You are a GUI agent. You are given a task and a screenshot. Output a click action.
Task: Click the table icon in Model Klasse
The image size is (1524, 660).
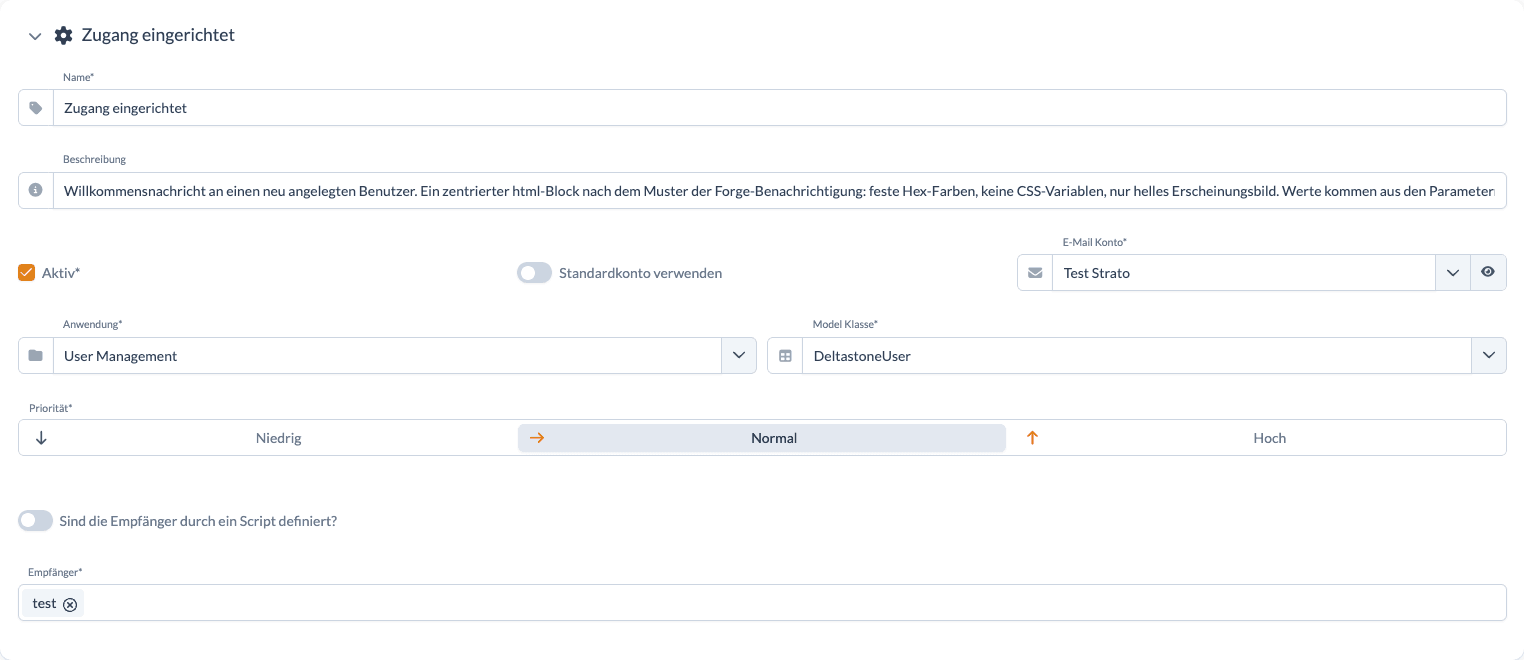pyautogui.click(x=785, y=356)
